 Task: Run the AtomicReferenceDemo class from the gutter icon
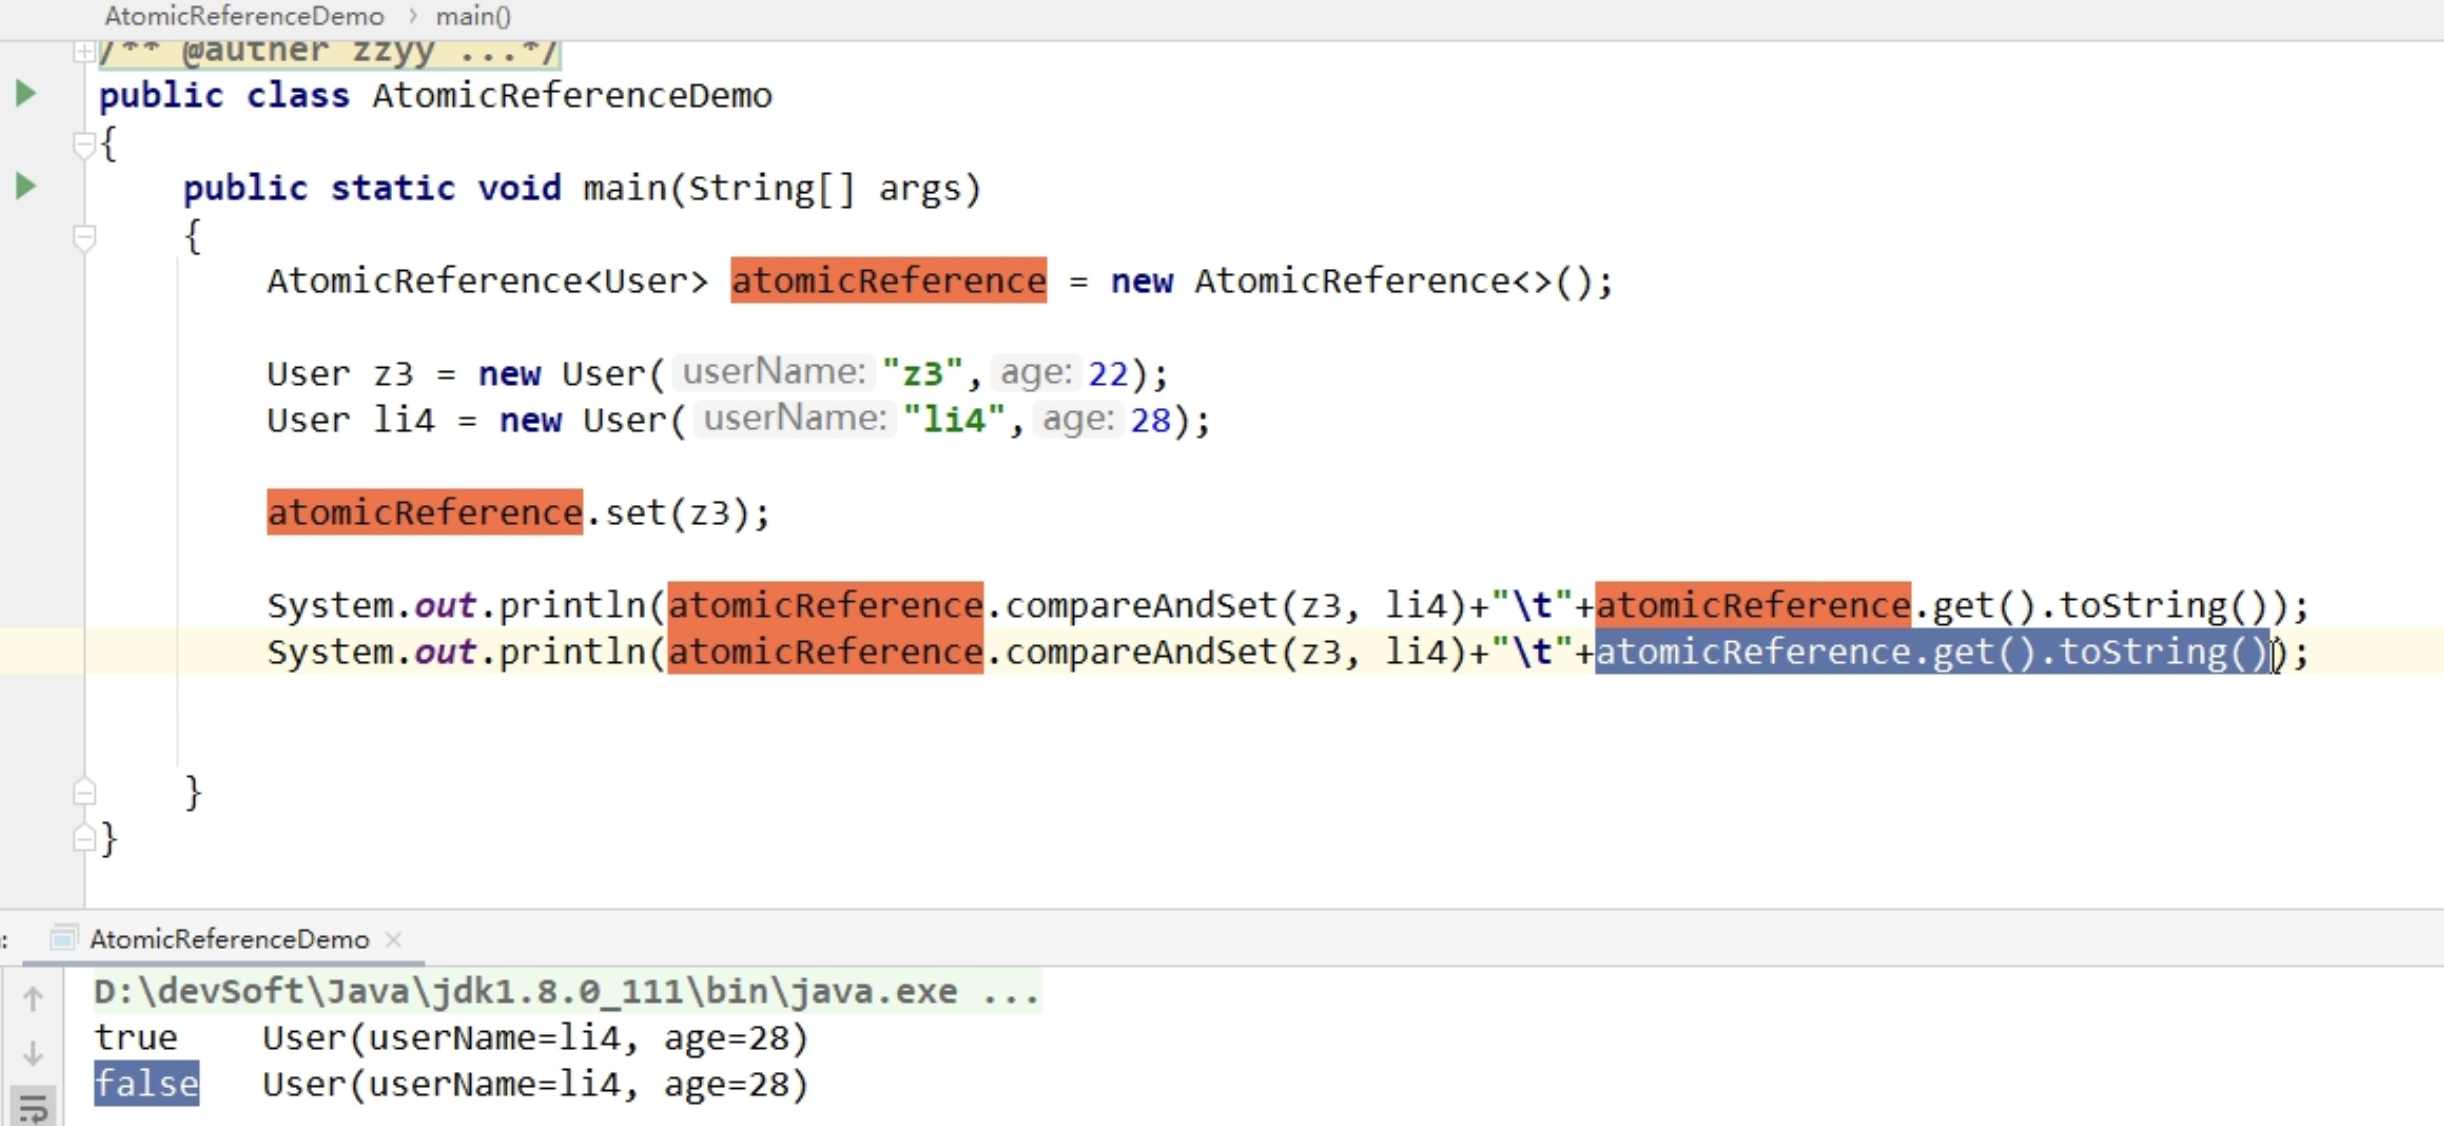click(26, 94)
